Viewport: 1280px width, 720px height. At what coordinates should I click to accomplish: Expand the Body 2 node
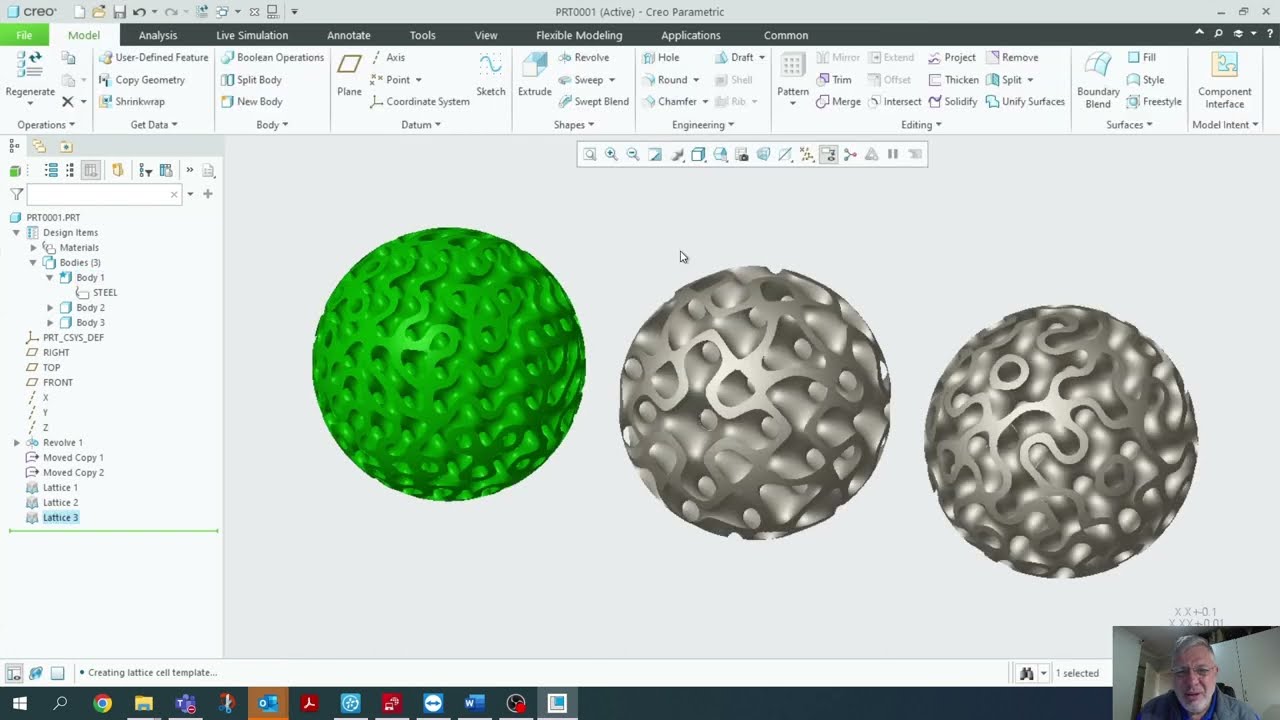point(50,307)
